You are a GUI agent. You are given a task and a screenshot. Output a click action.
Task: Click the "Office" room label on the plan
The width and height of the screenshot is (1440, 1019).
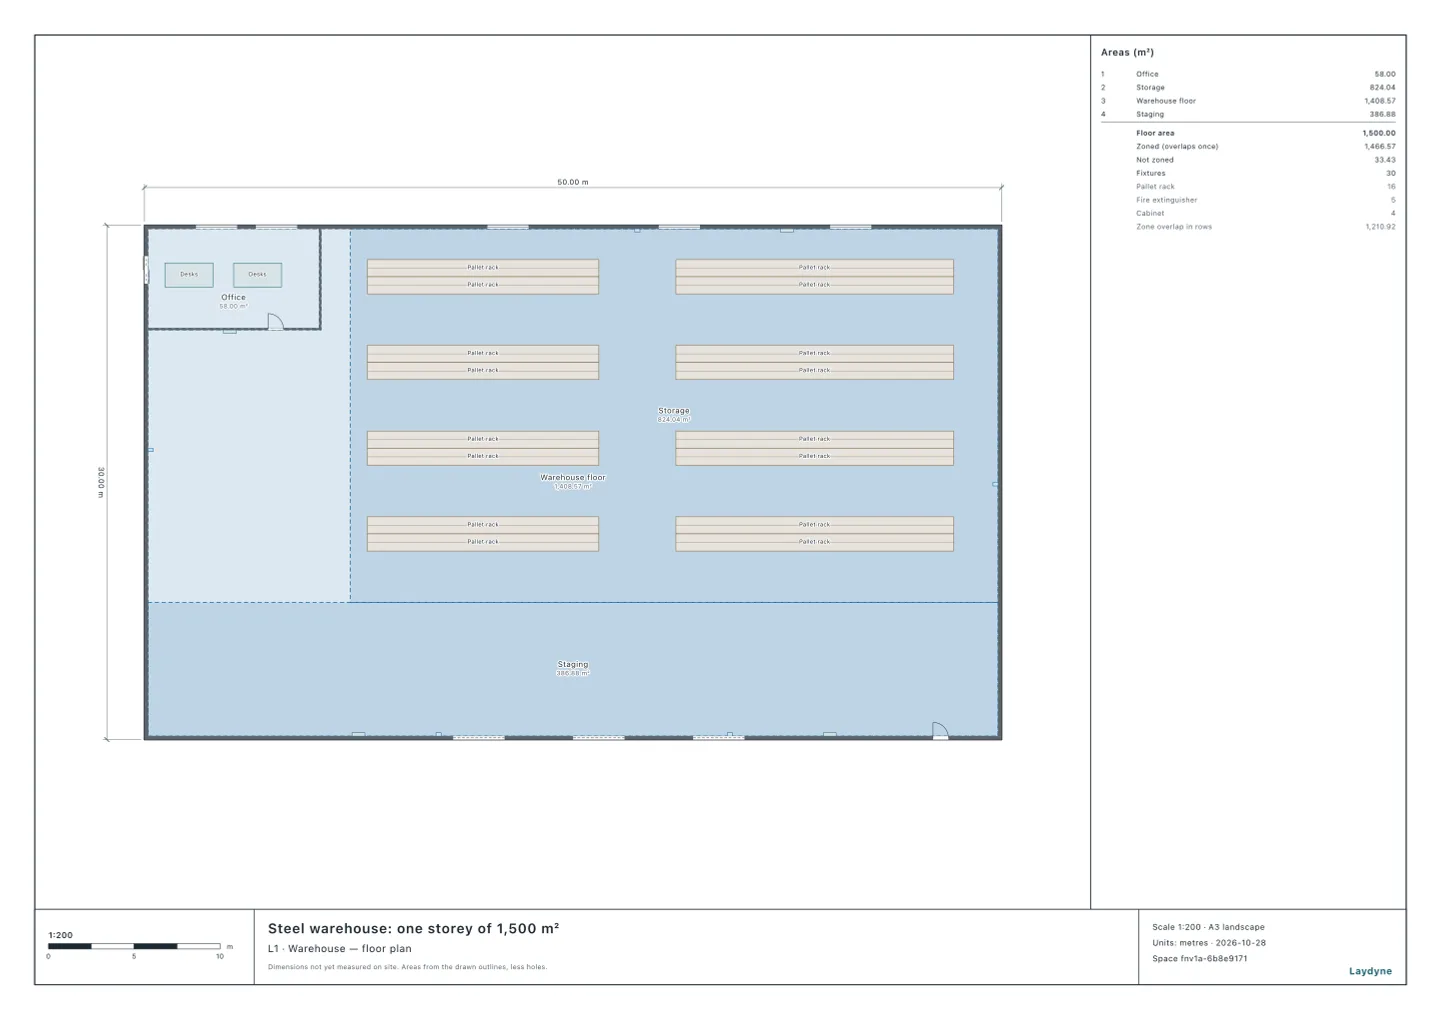233,297
